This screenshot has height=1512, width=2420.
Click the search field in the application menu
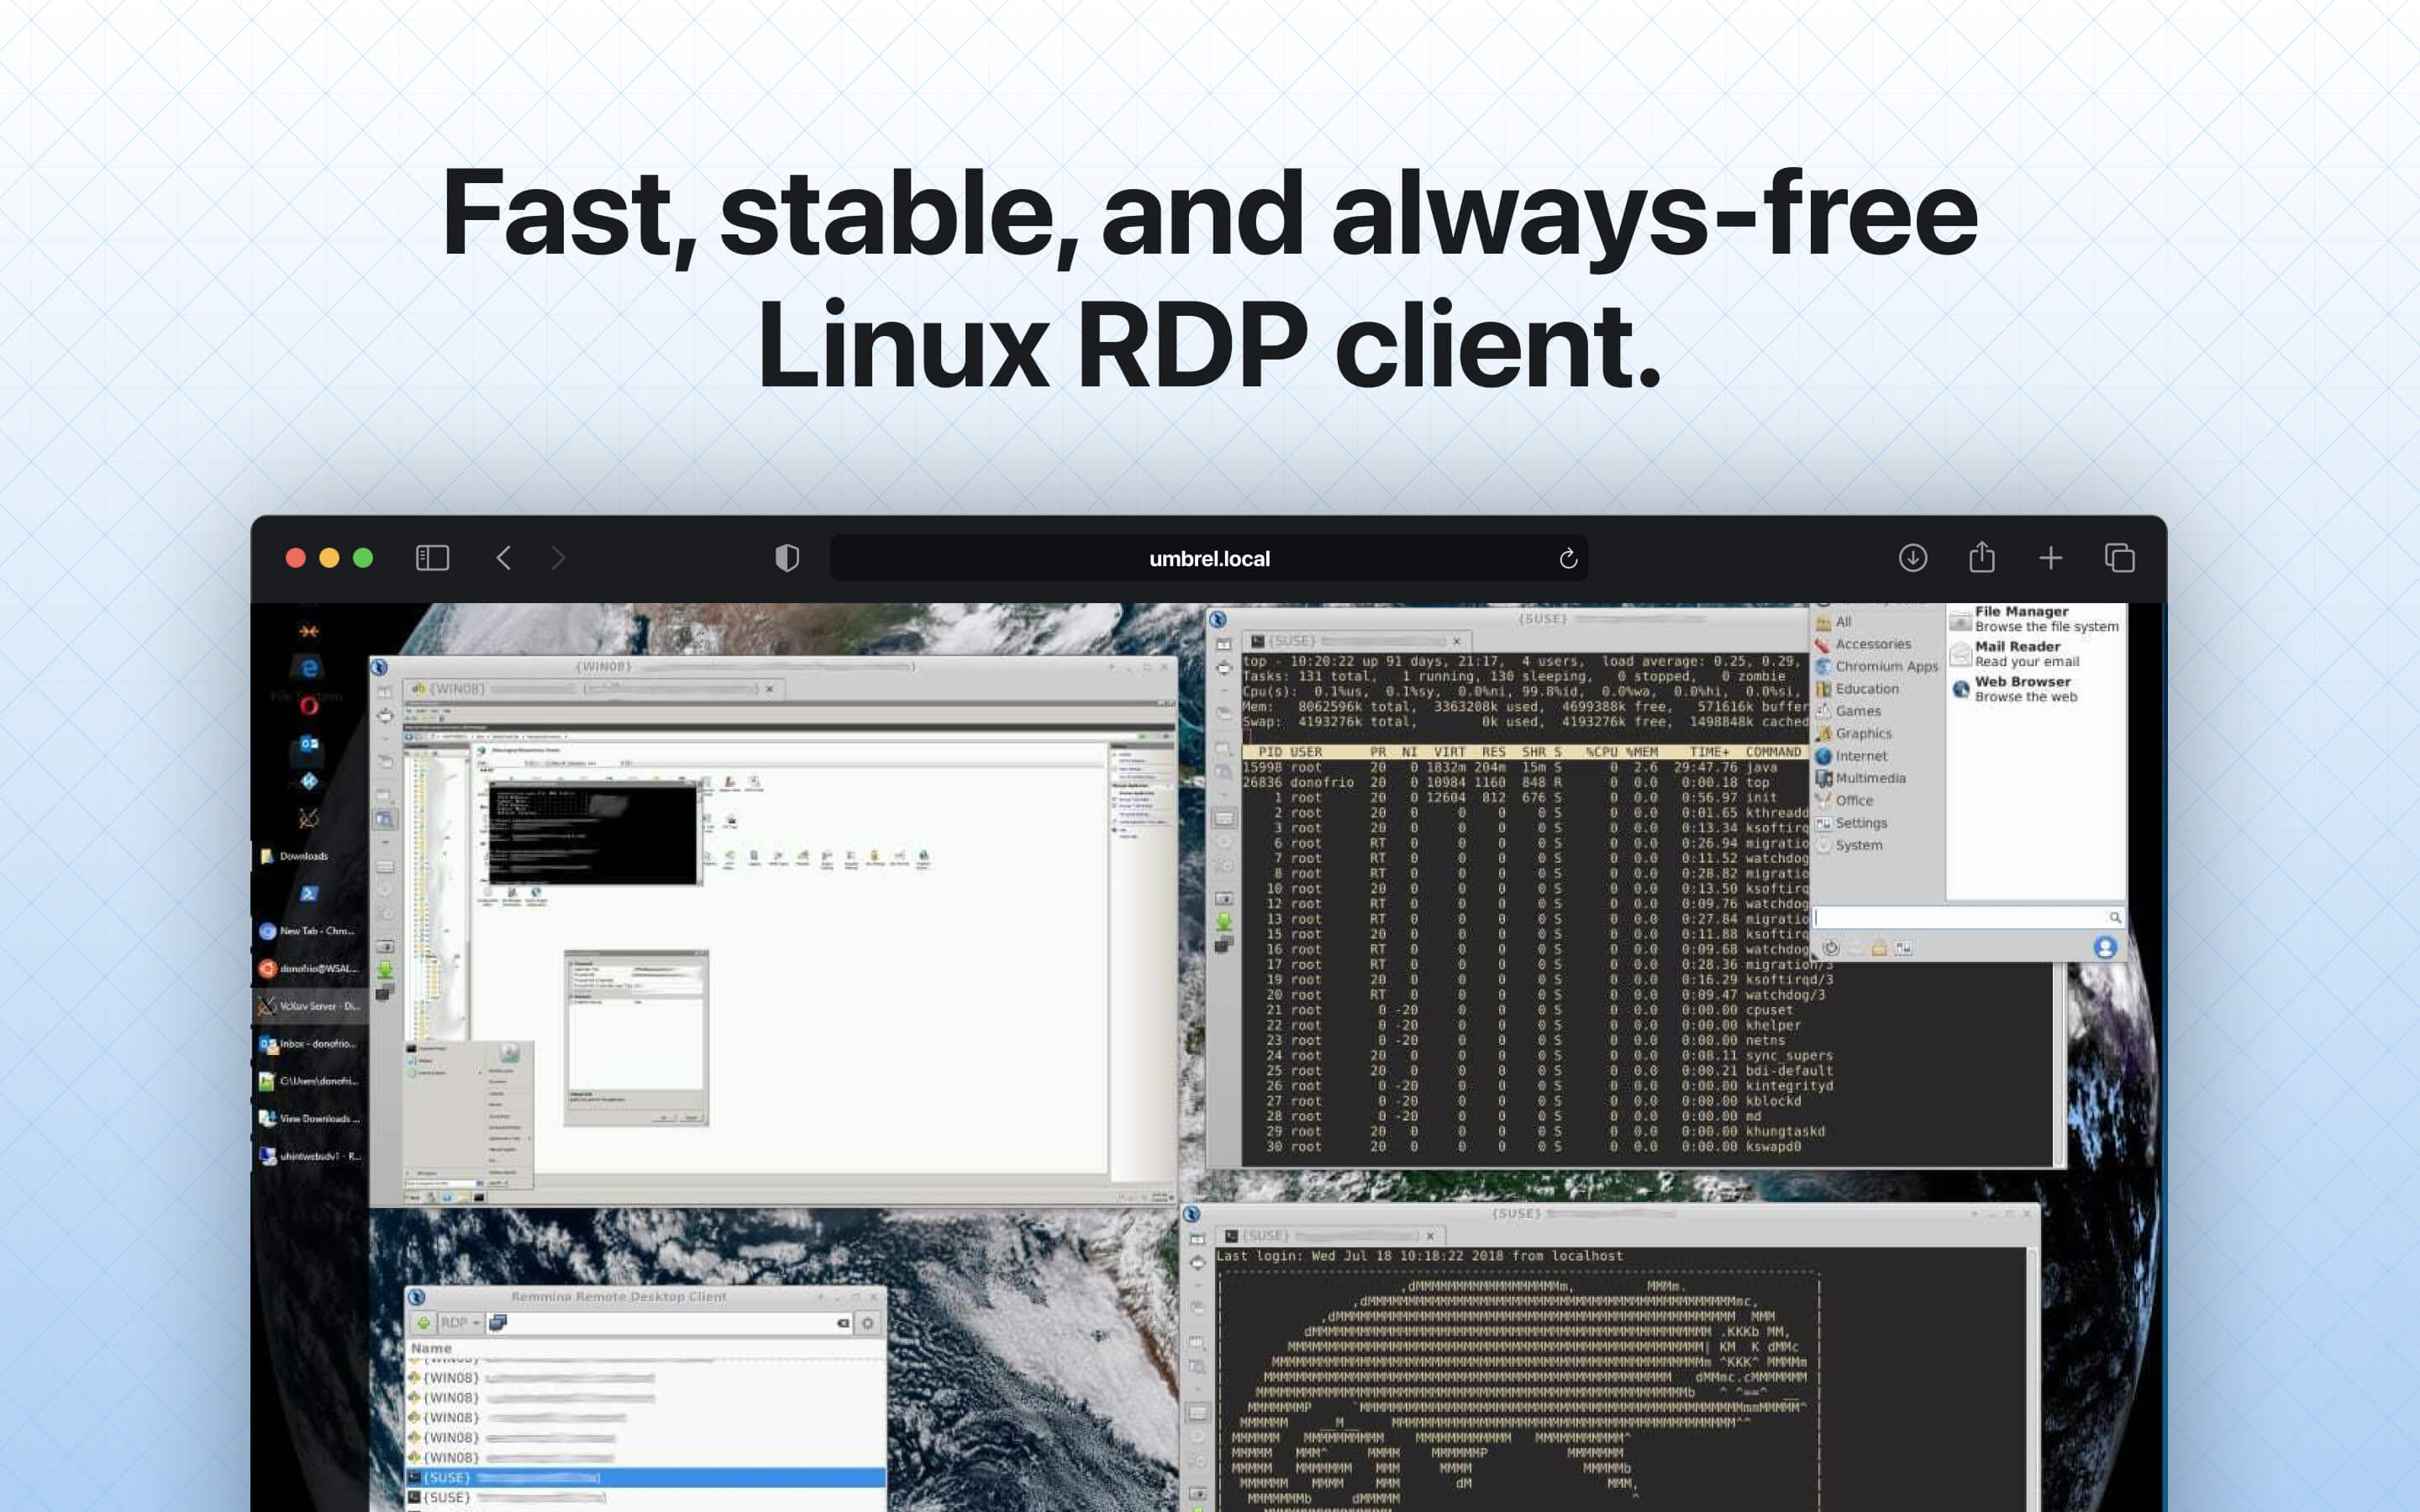1961,918
